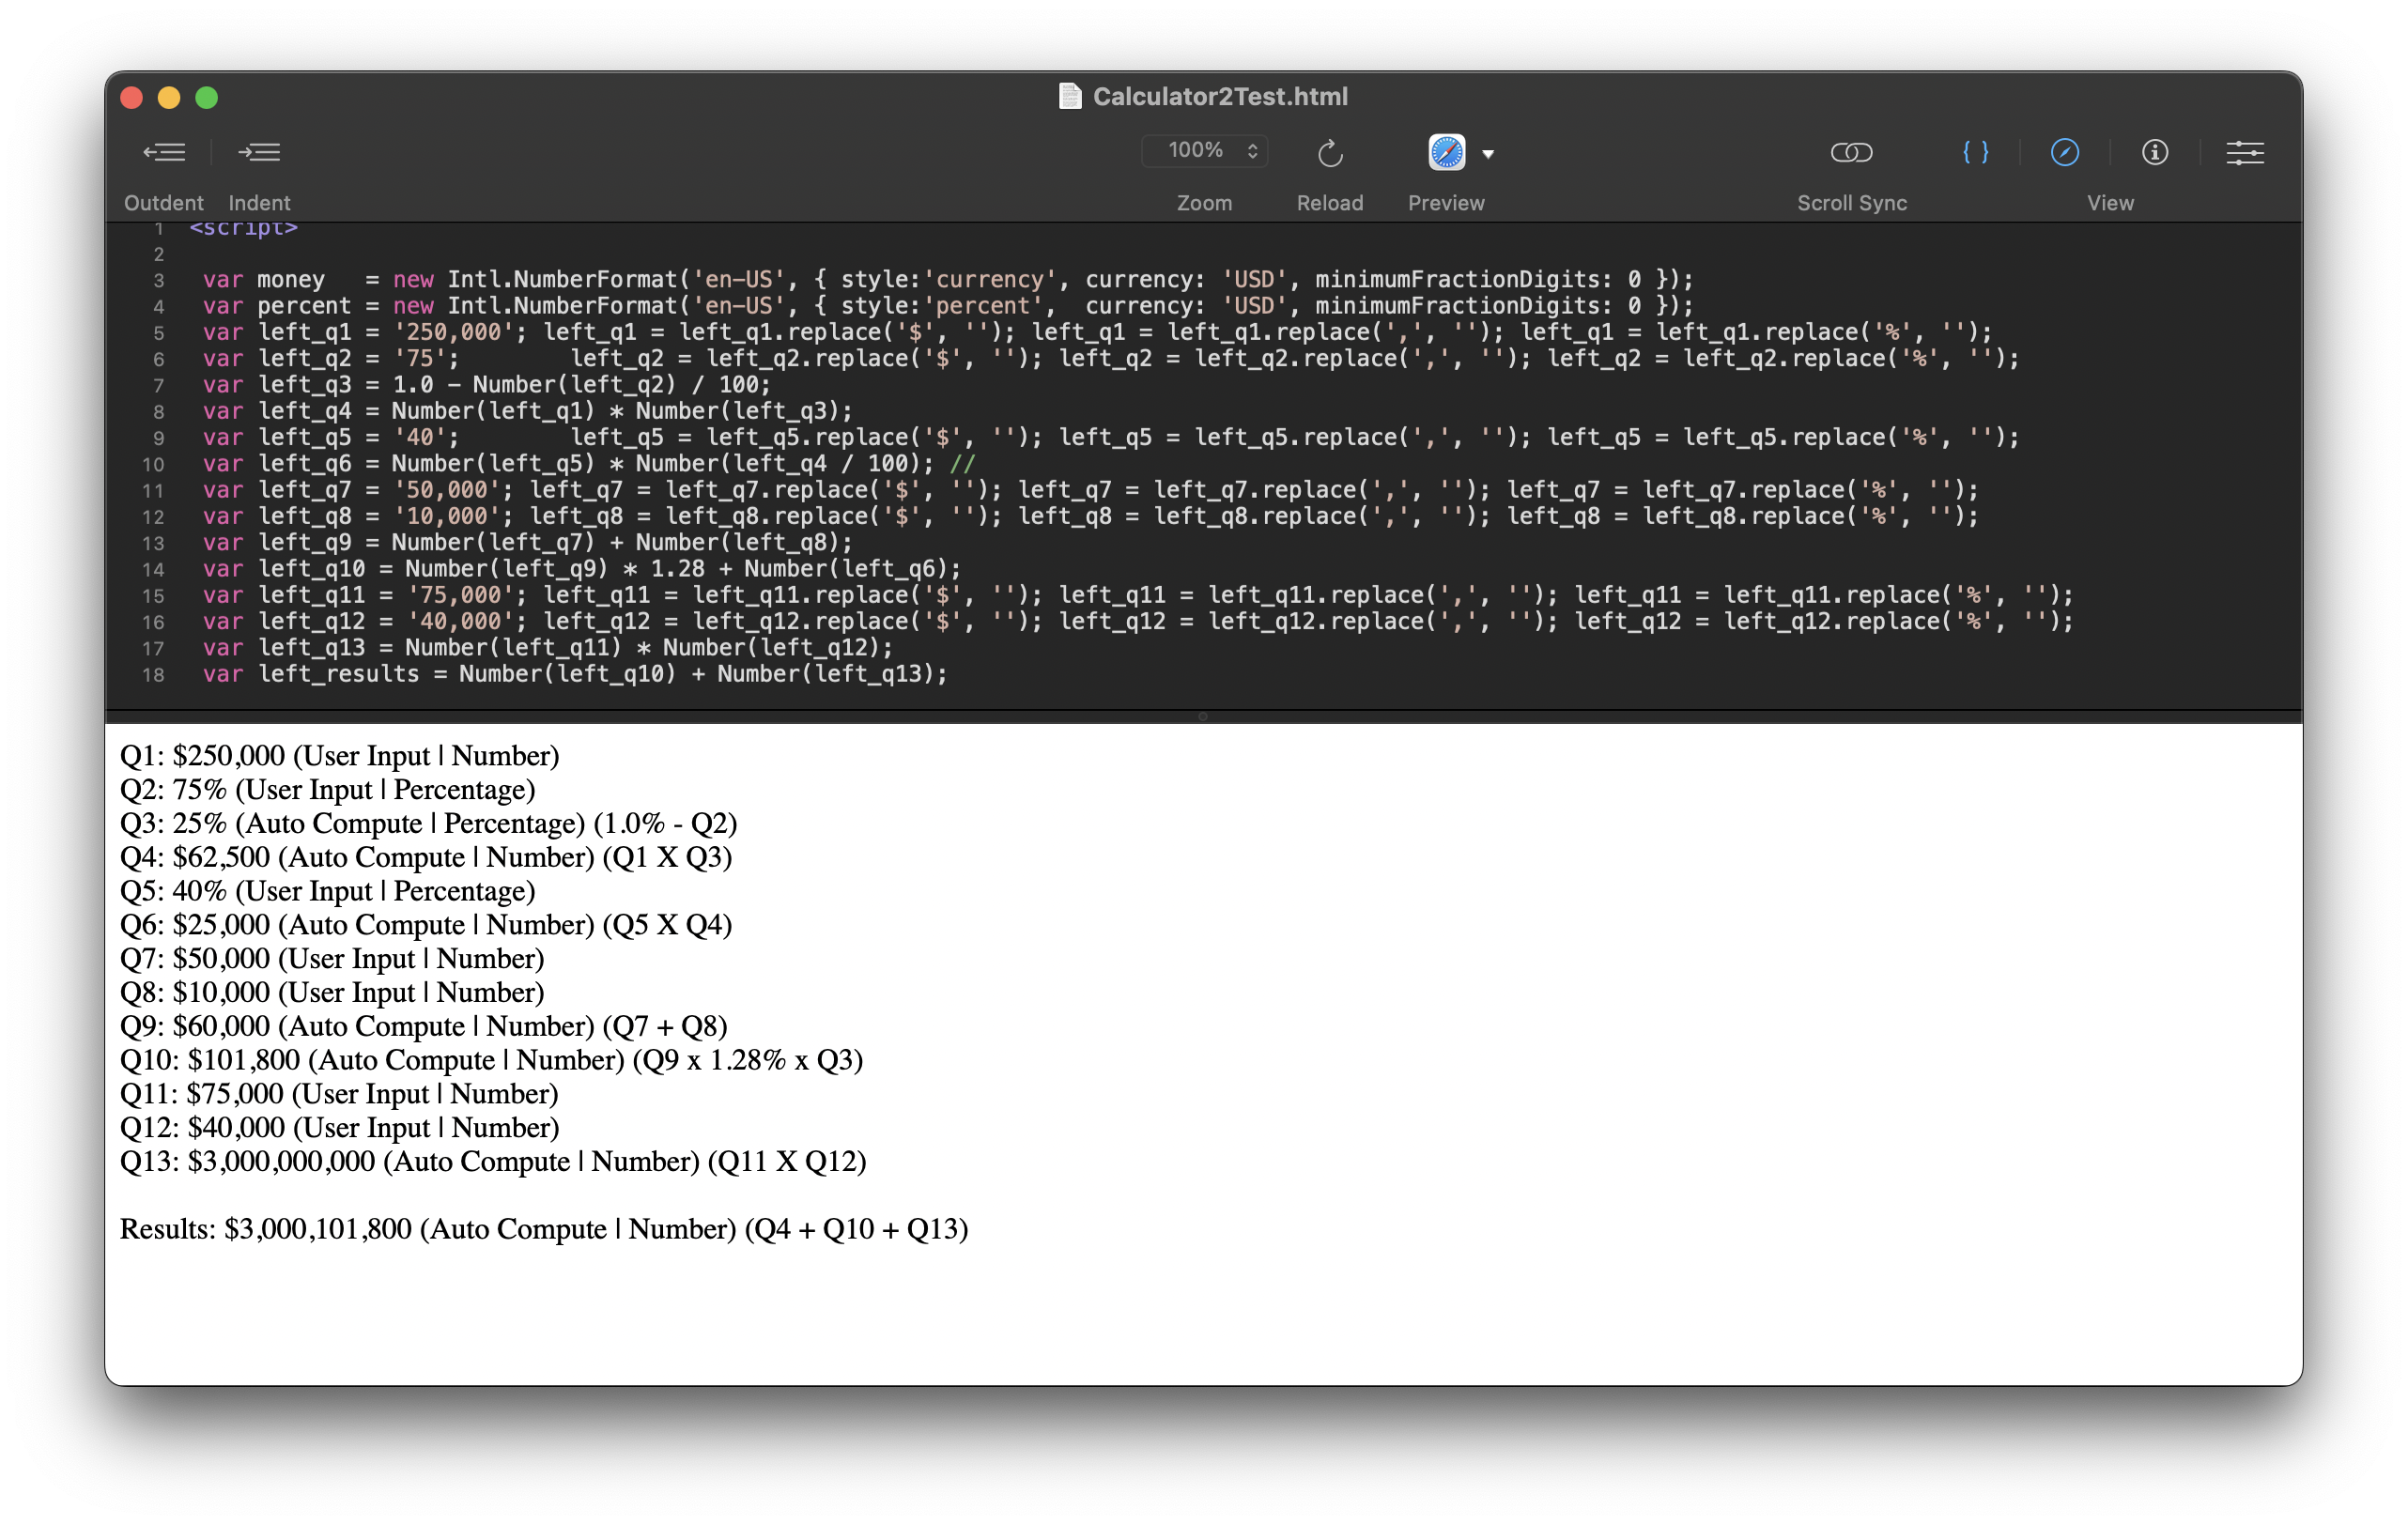Click the split divider between editor and preview
Image resolution: width=2408 pixels, height=1525 pixels.
point(1203,716)
